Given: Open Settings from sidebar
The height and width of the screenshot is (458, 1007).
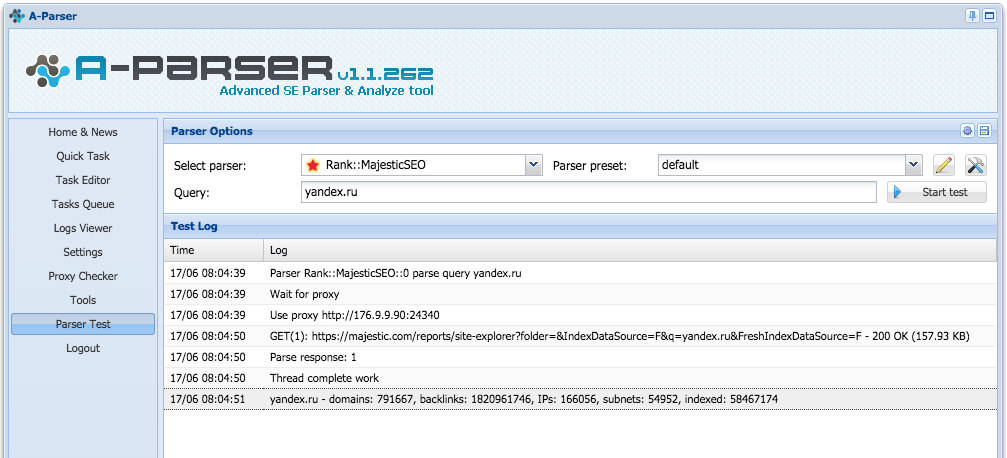Looking at the screenshot, I should [83, 252].
